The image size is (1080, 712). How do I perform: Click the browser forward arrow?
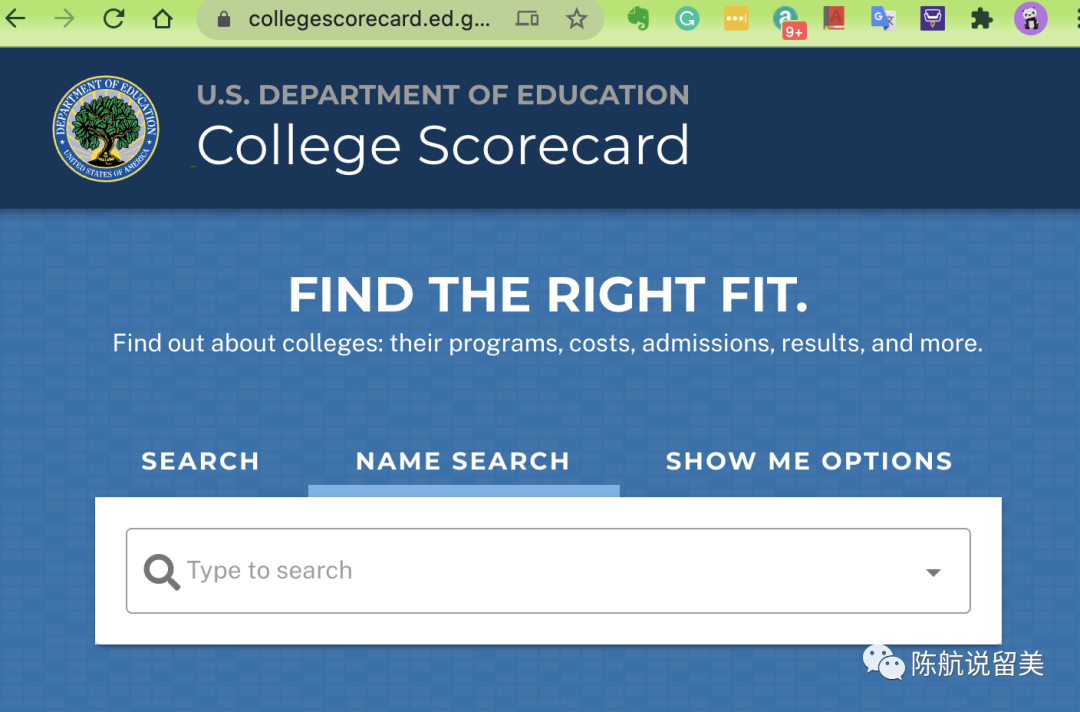coord(65,19)
